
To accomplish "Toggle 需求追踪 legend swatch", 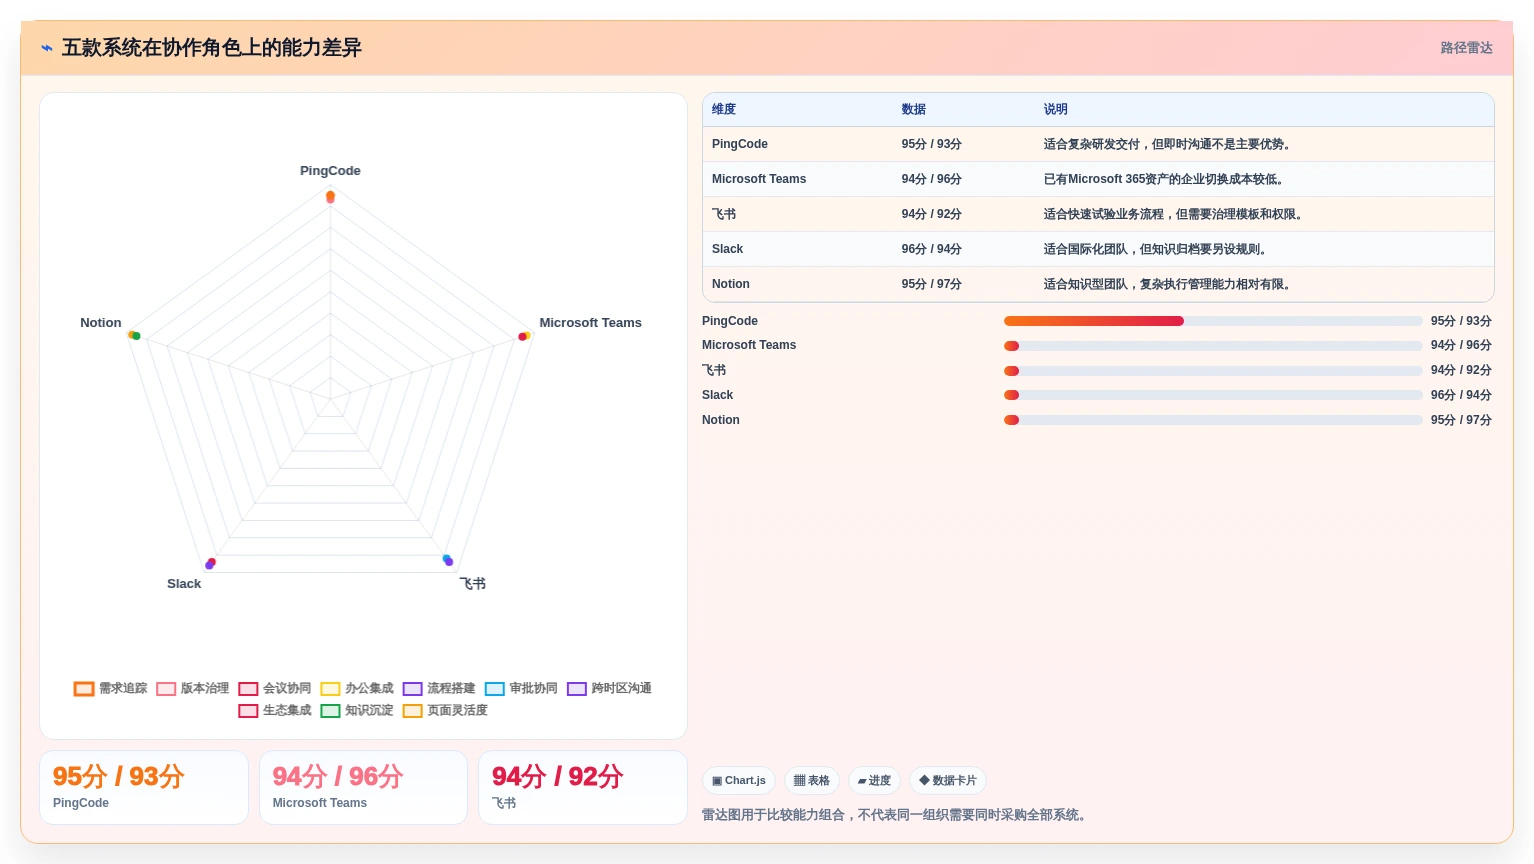I will click(84, 689).
